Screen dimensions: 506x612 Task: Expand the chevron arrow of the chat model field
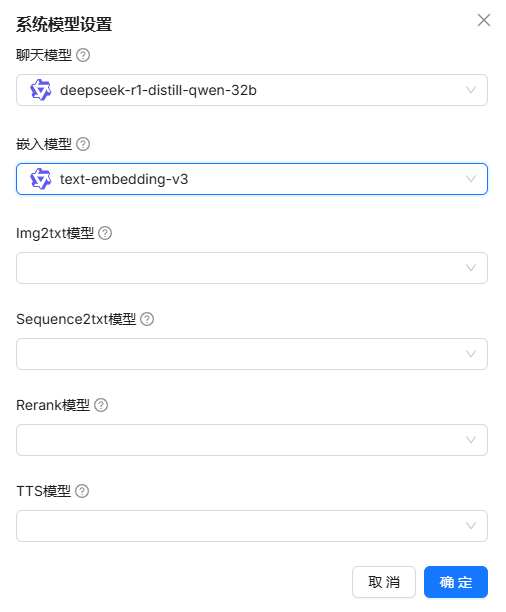point(471,90)
